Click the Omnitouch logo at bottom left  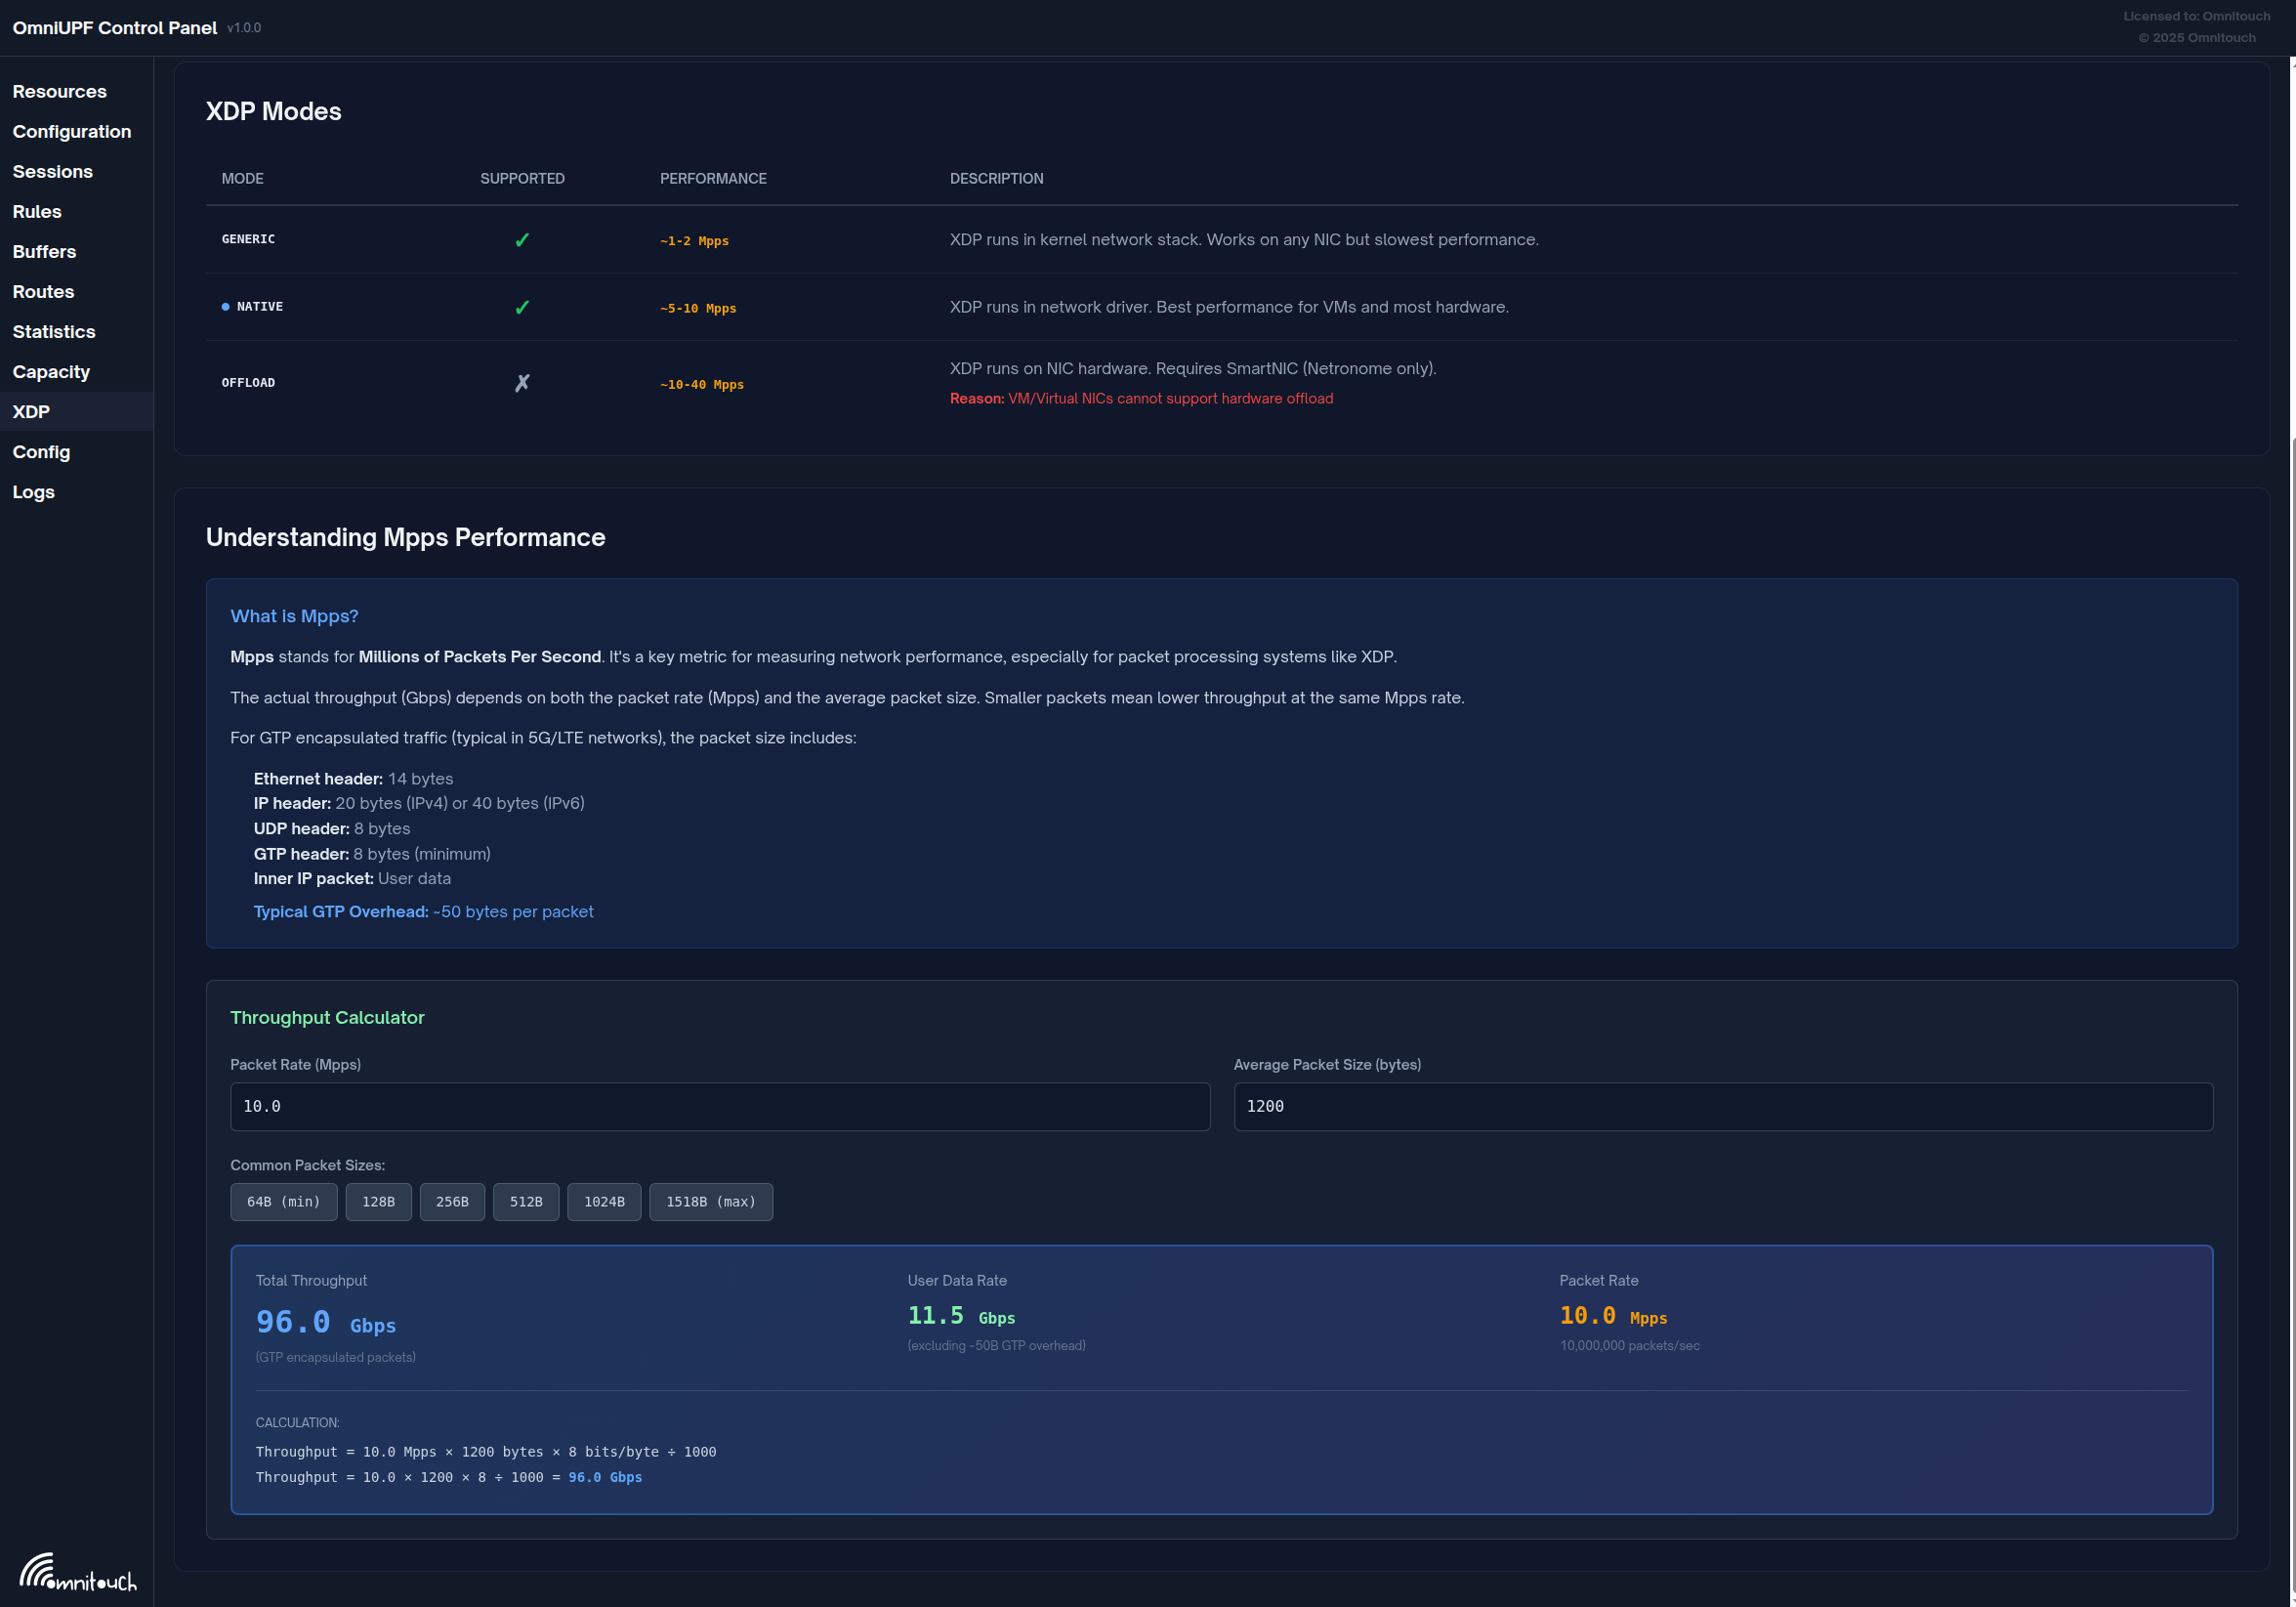tap(78, 1571)
